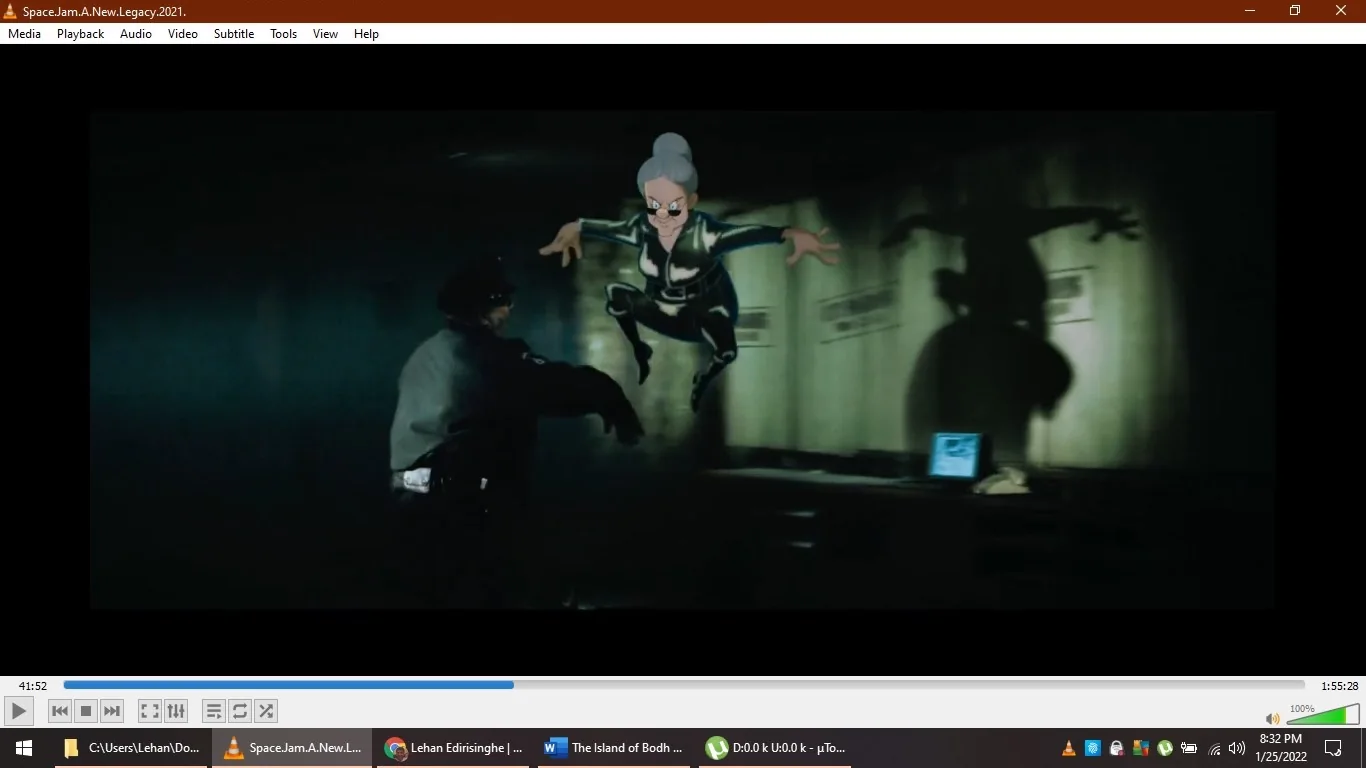Open the system volume tray control

point(1237,748)
